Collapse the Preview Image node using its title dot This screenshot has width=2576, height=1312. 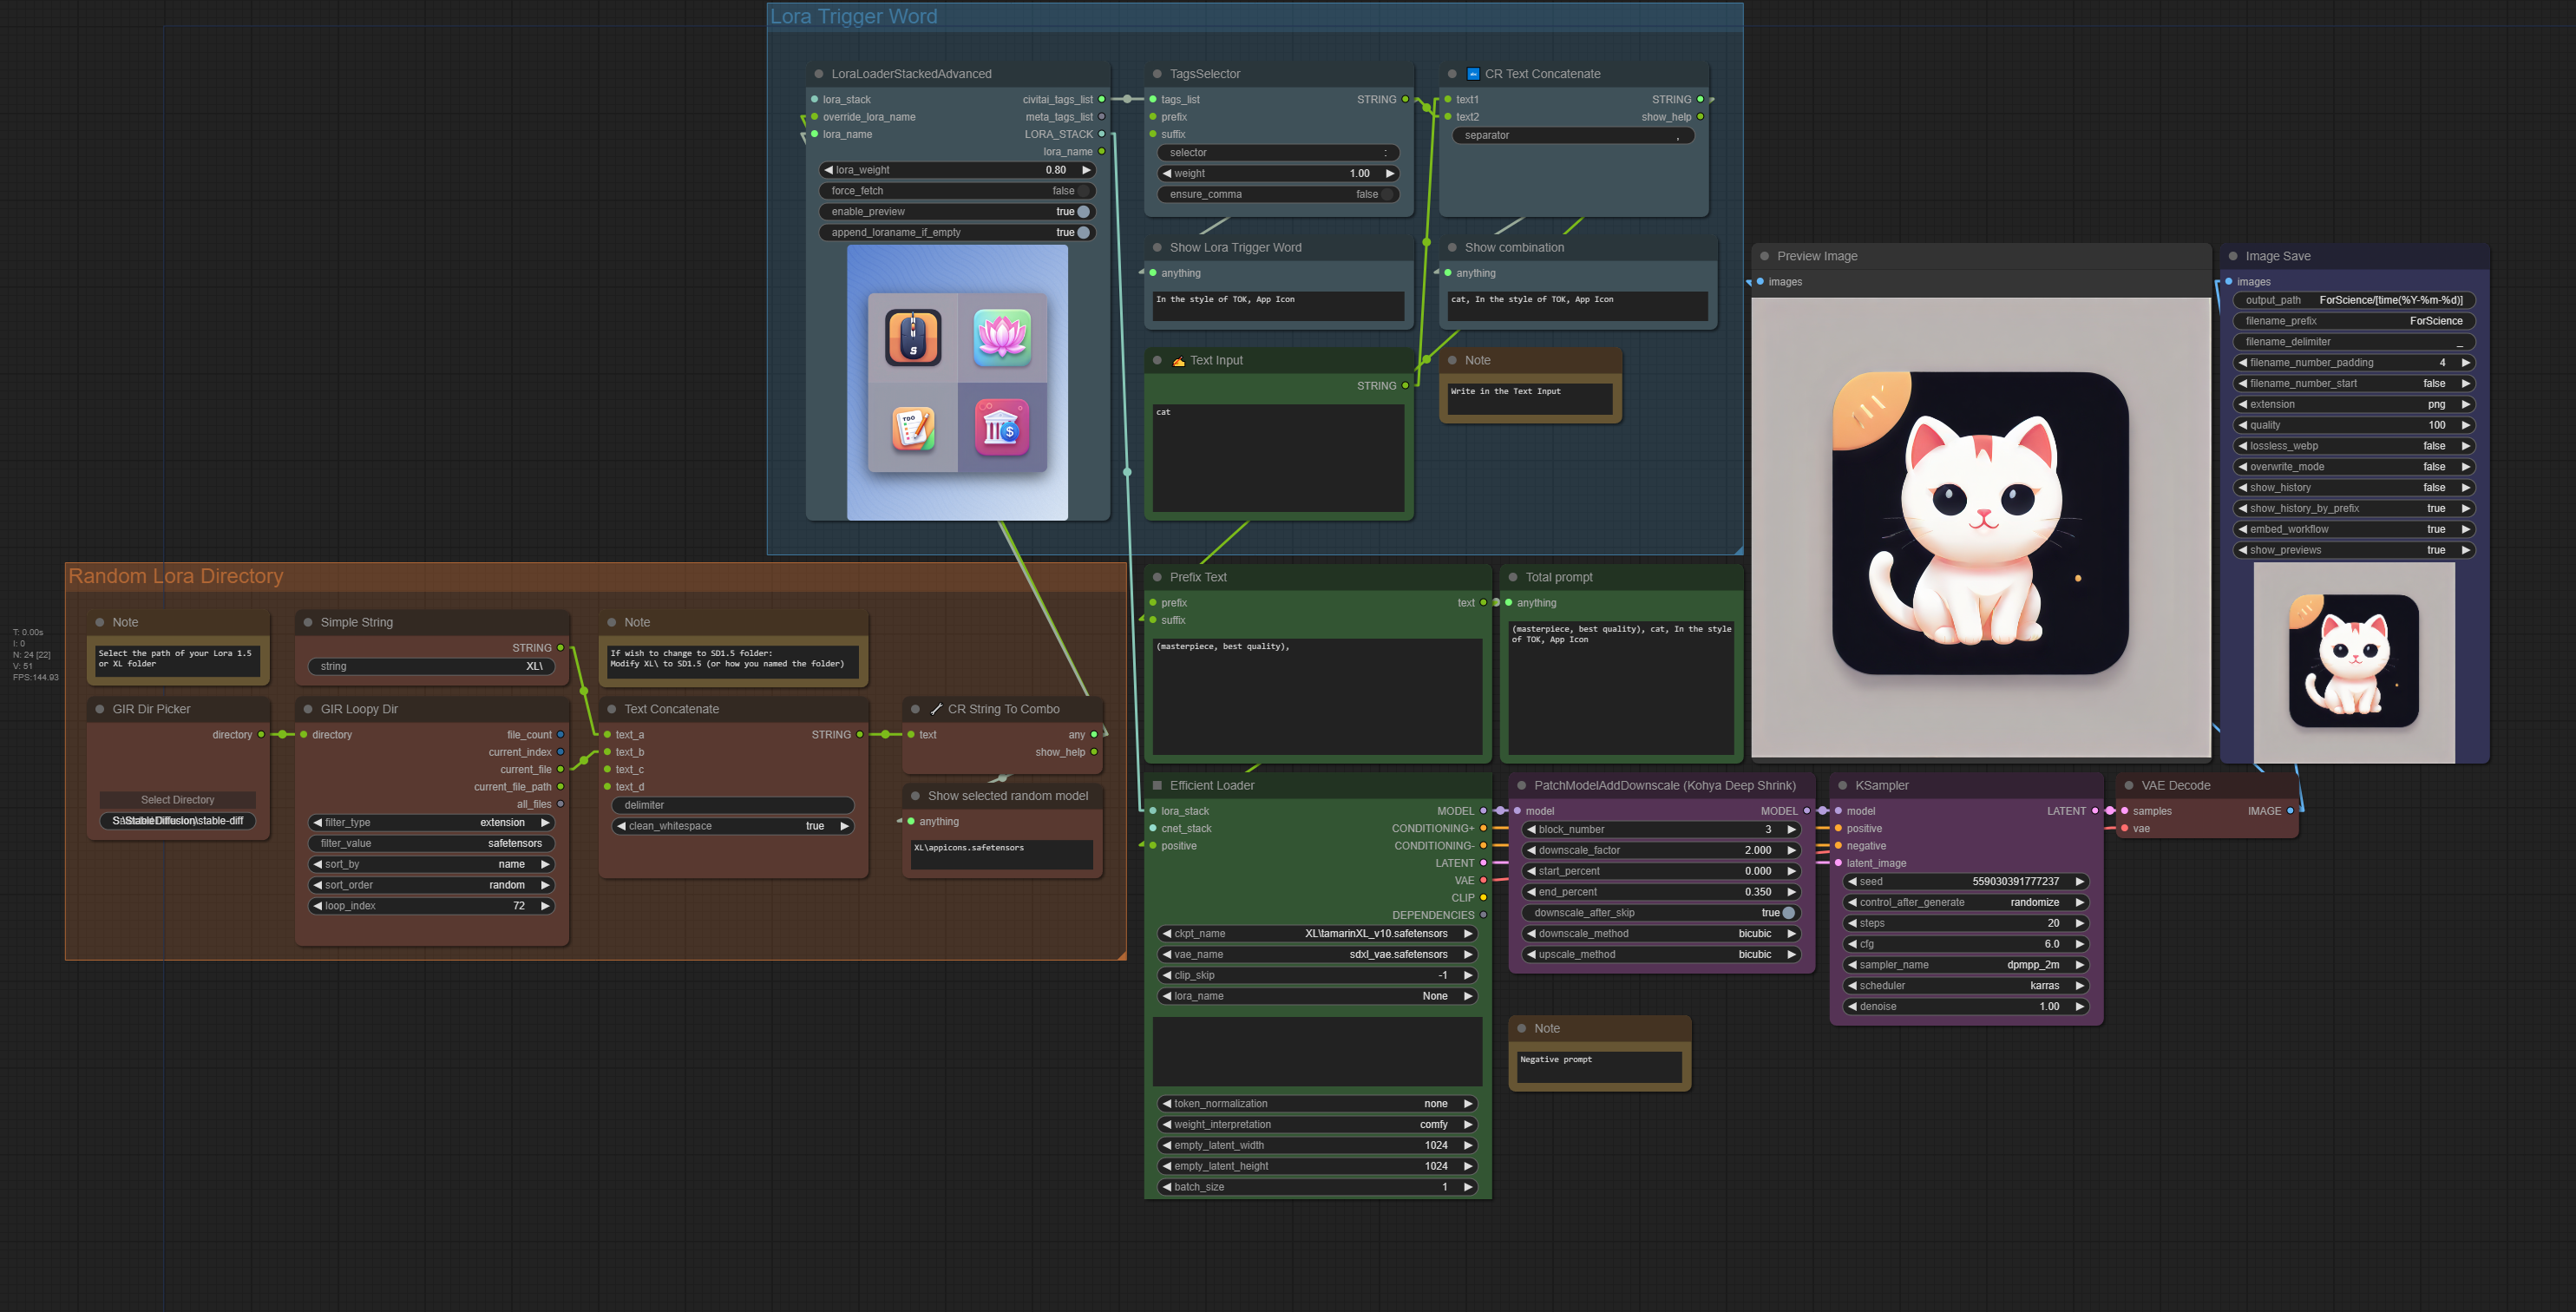click(x=1764, y=256)
